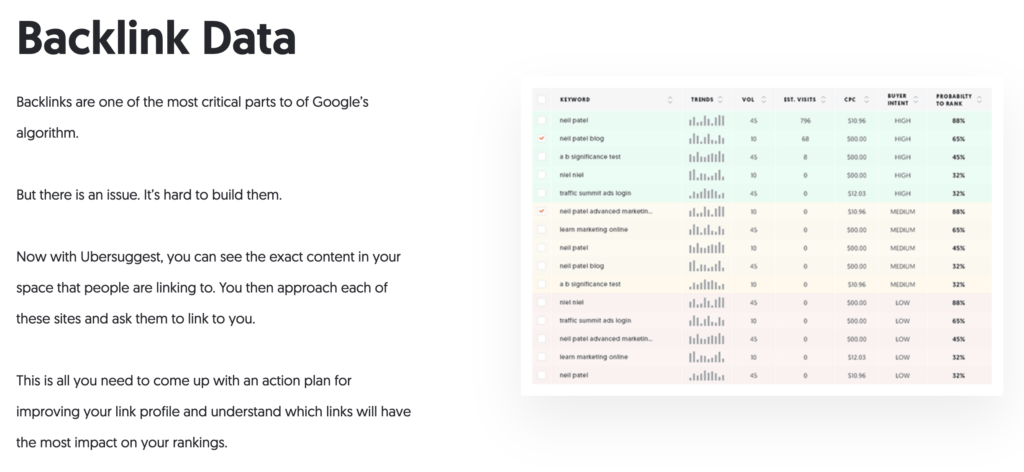This screenshot has width=1024, height=472.
Task: Click the Buyer Intent header label
Action: coord(898,100)
